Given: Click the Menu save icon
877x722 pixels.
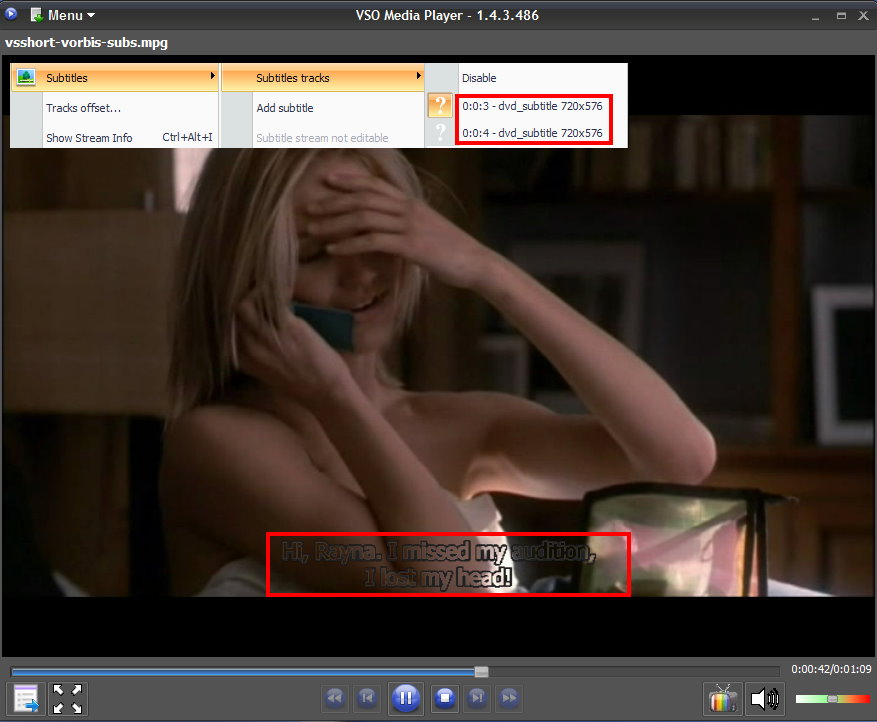Looking at the screenshot, I should coord(37,15).
